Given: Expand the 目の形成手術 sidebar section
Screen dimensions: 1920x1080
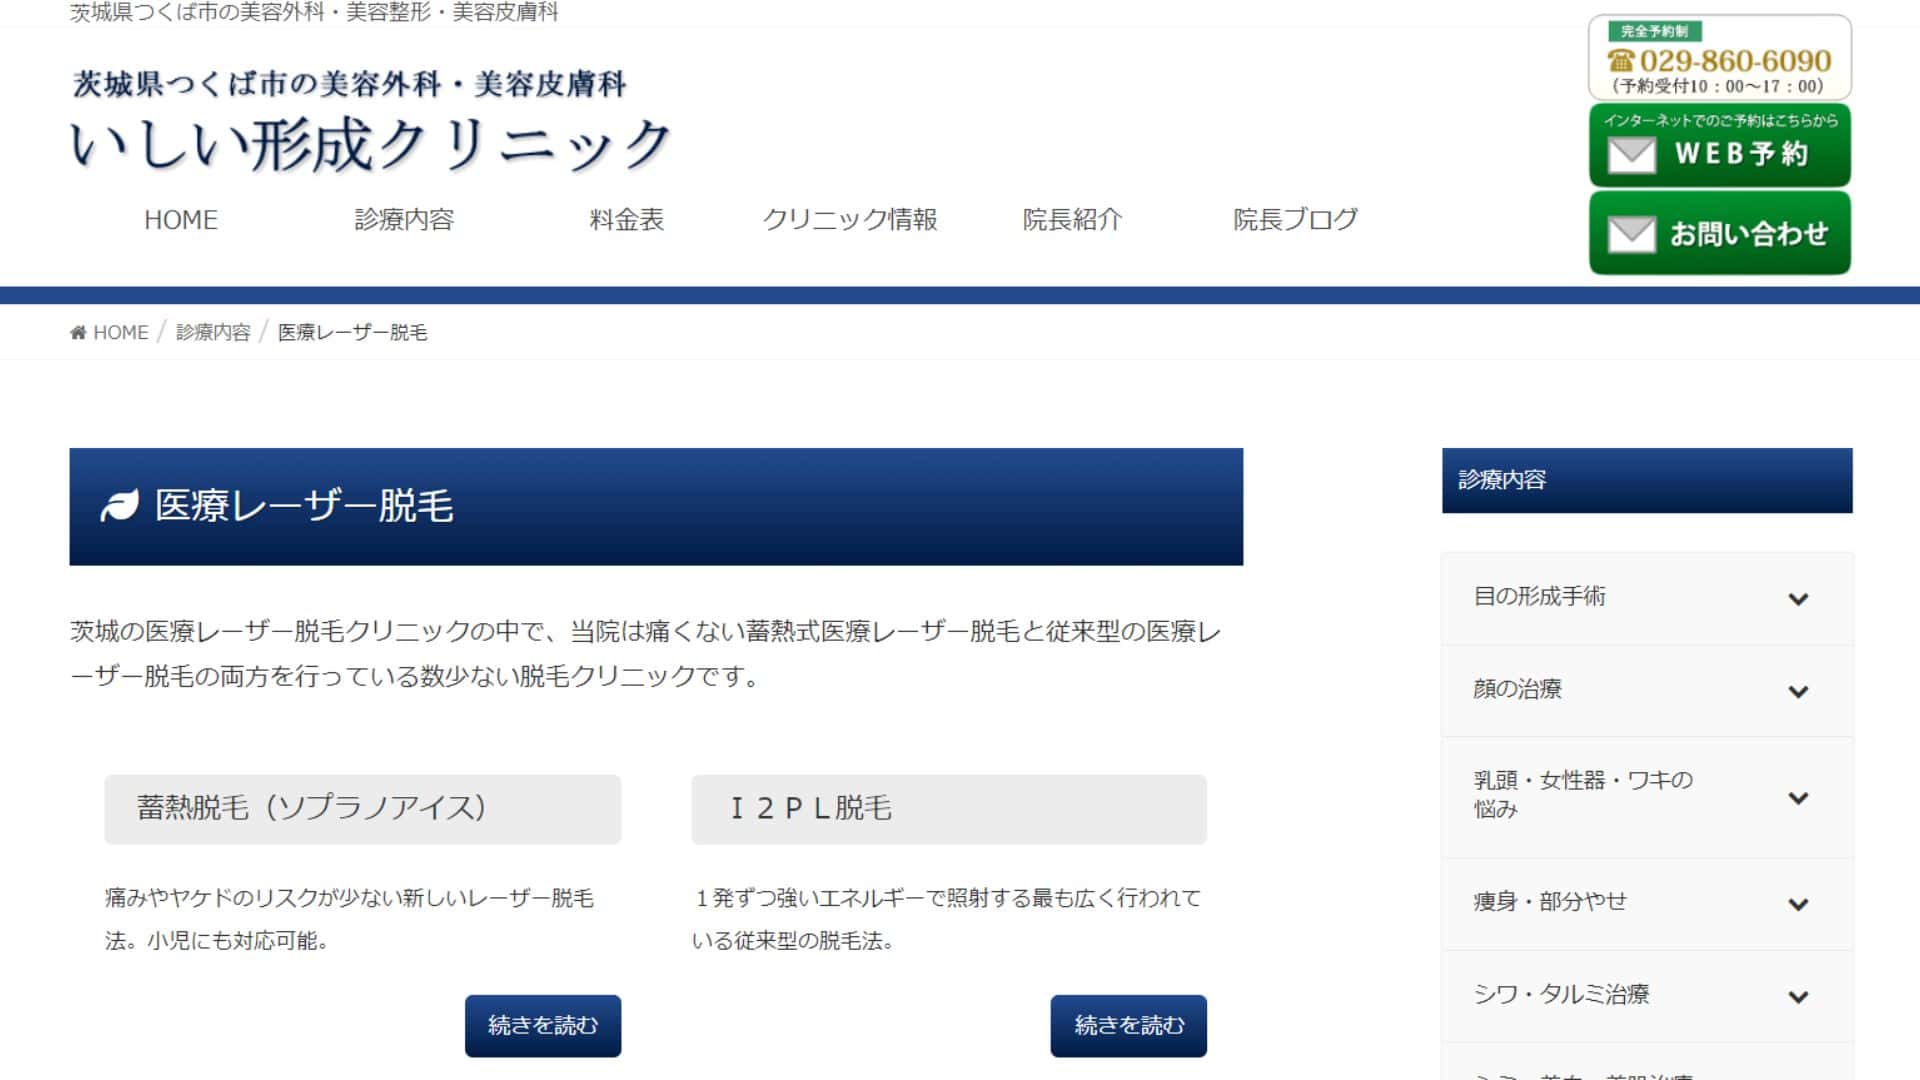Looking at the screenshot, I should [x=1798, y=599].
